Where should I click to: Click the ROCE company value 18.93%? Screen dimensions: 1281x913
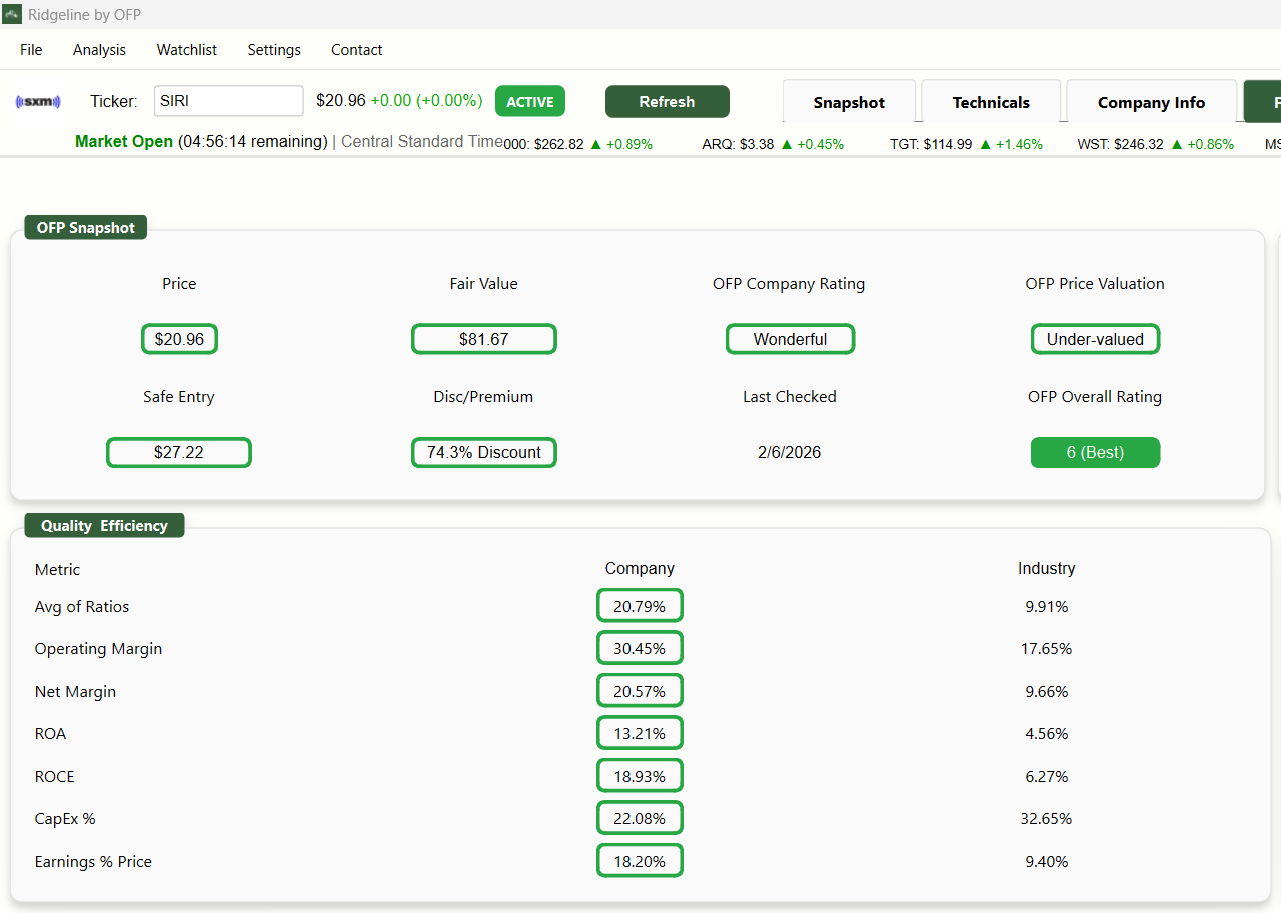(x=640, y=776)
